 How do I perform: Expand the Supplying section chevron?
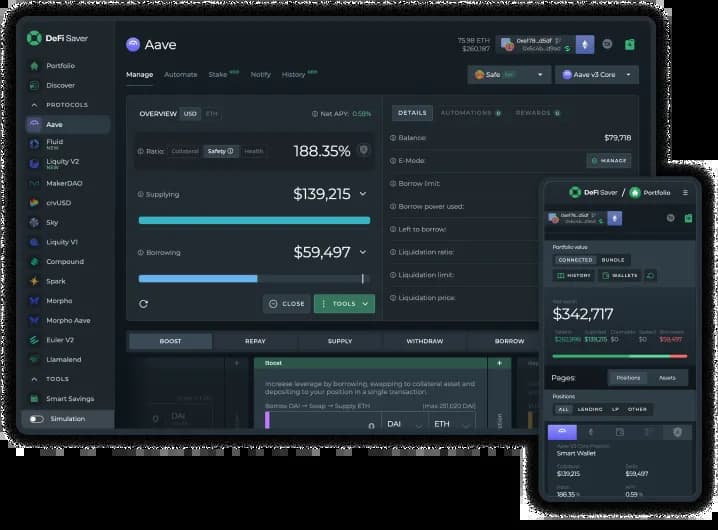(x=362, y=194)
